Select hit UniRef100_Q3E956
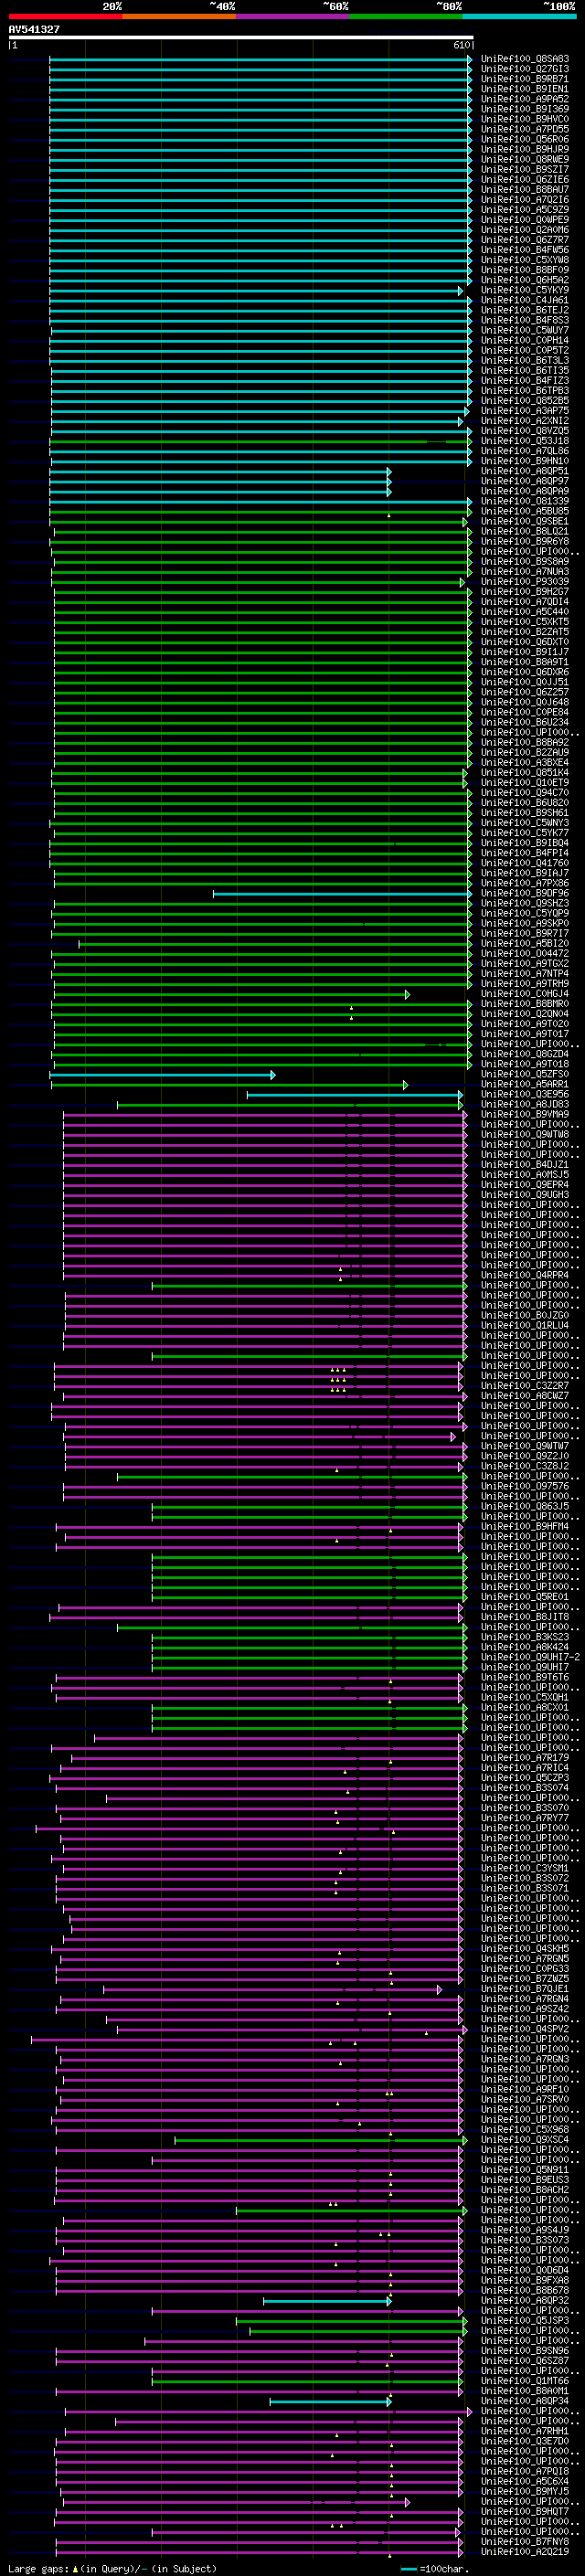 525,1095
